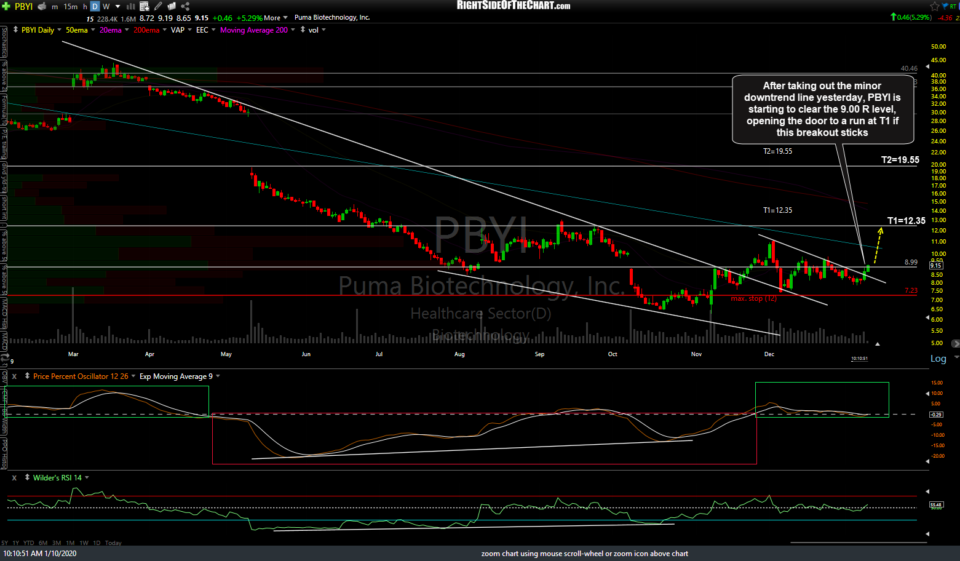
Task: Click the add note/template icon
Action: 144,6
